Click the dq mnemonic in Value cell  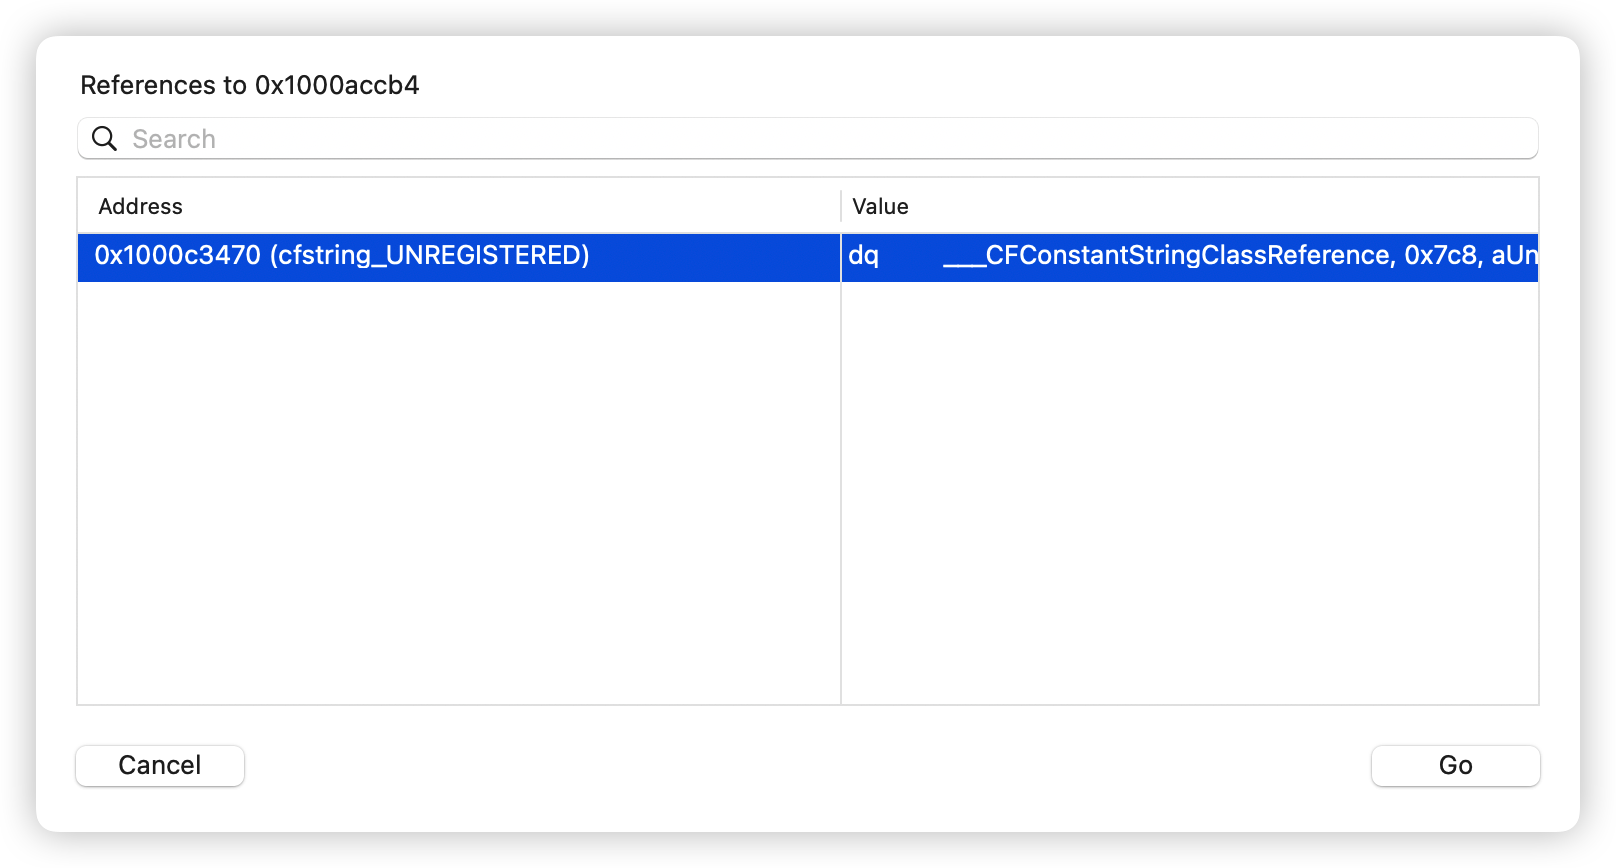[864, 257]
